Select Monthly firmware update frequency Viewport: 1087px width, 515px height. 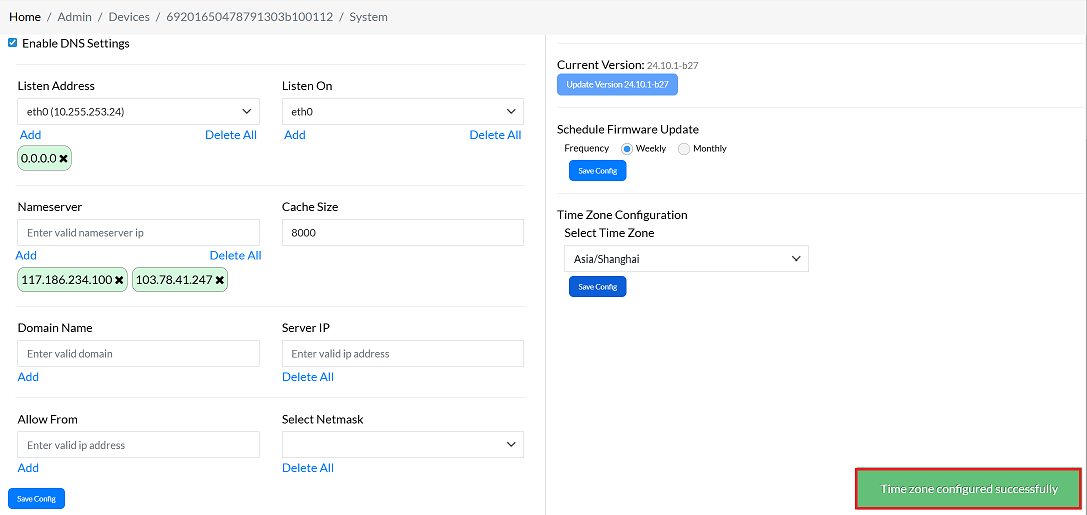coord(684,149)
